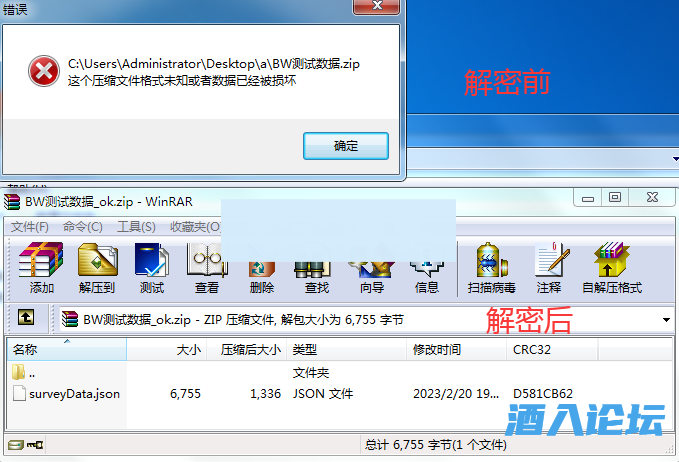This screenshot has width=679, height=462.
Task: Select the surveyData.json file icon
Action: [19, 393]
